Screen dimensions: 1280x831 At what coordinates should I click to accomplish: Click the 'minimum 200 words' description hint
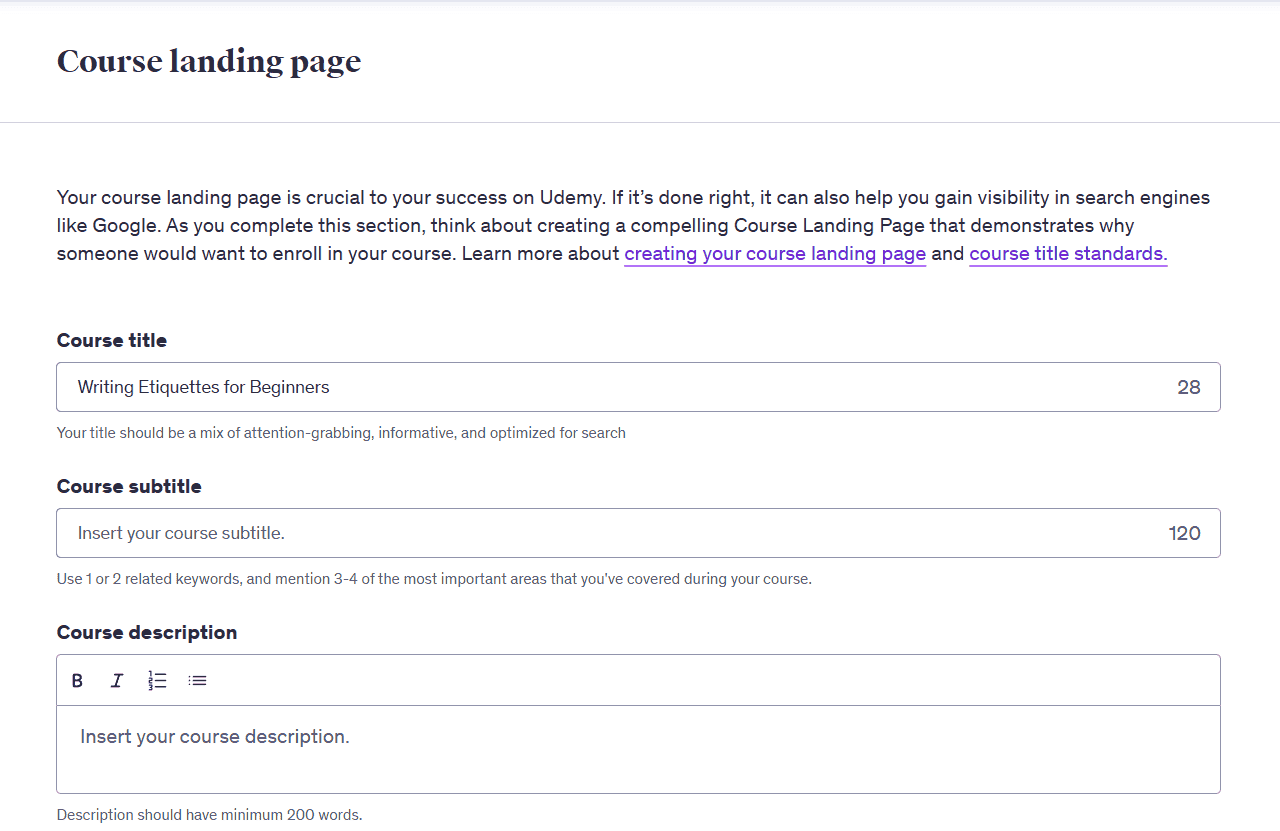pyautogui.click(x=209, y=815)
